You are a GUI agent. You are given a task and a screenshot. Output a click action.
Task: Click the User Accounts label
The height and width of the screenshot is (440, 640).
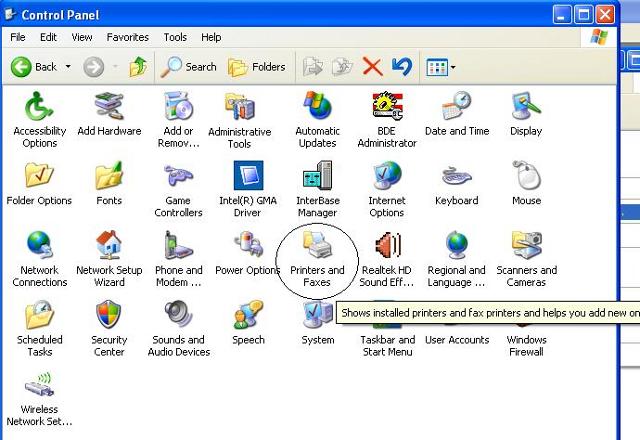pos(457,340)
